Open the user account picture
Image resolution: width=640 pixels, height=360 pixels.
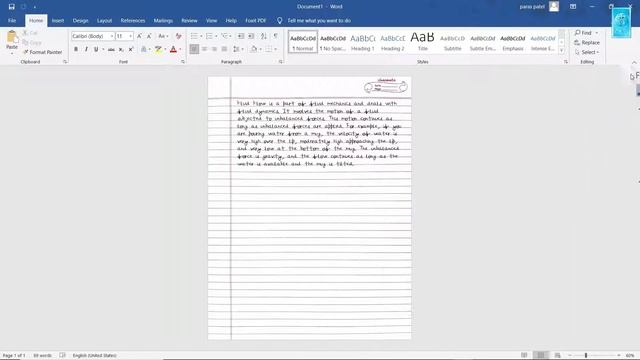(554, 7)
